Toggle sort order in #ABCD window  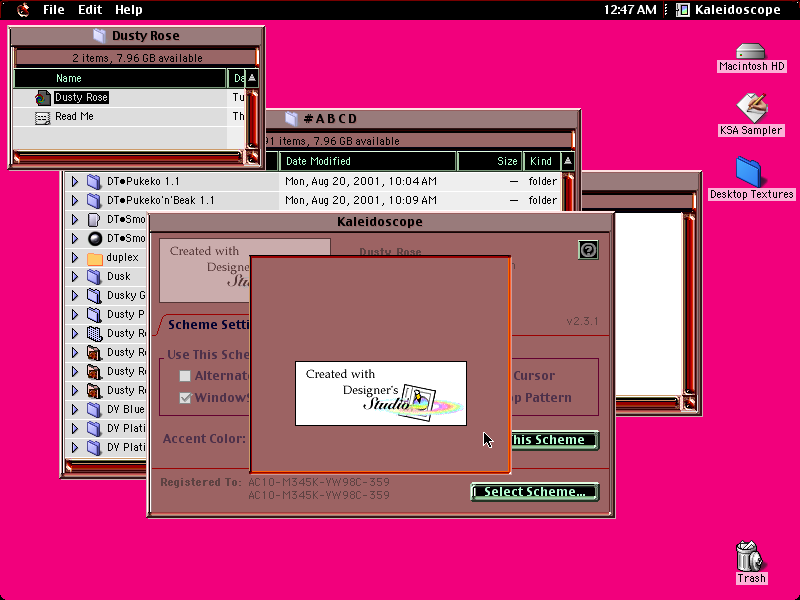(x=567, y=161)
